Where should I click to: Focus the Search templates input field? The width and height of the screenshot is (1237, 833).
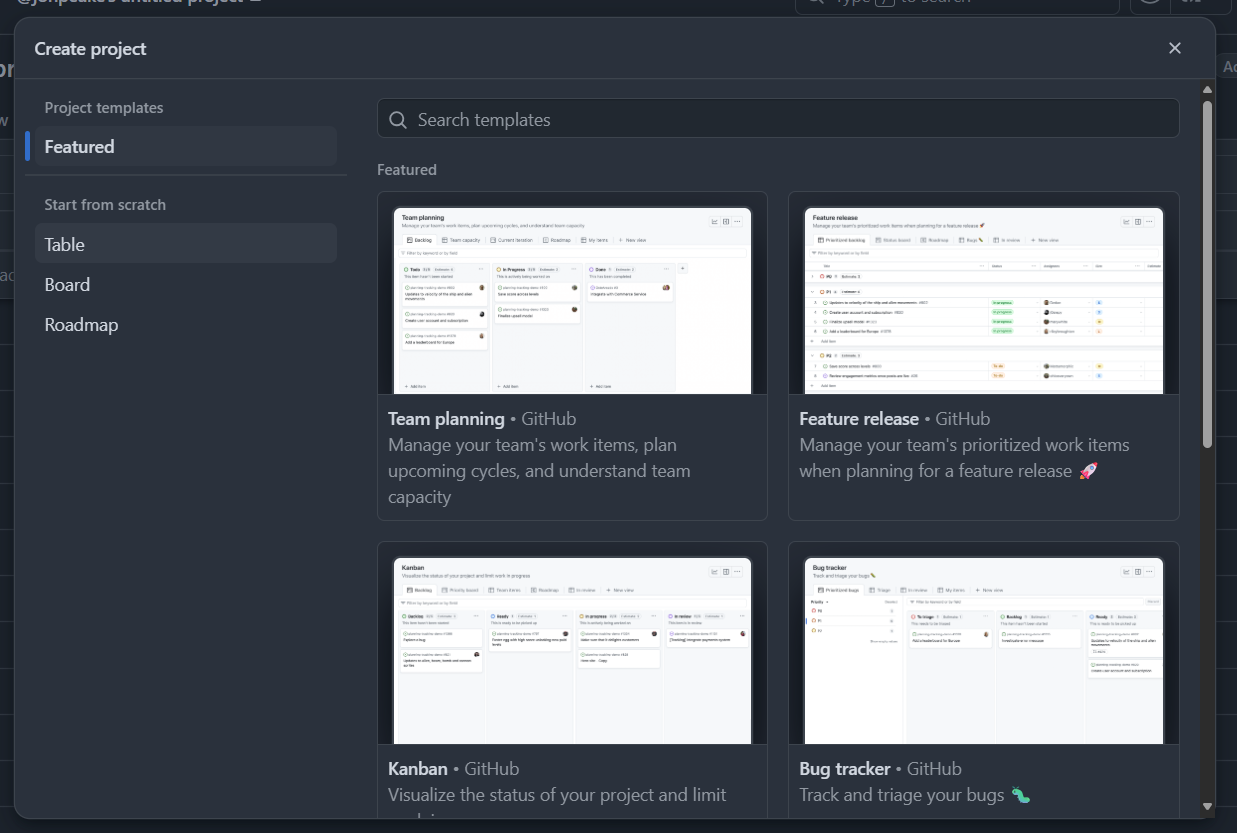(778, 119)
